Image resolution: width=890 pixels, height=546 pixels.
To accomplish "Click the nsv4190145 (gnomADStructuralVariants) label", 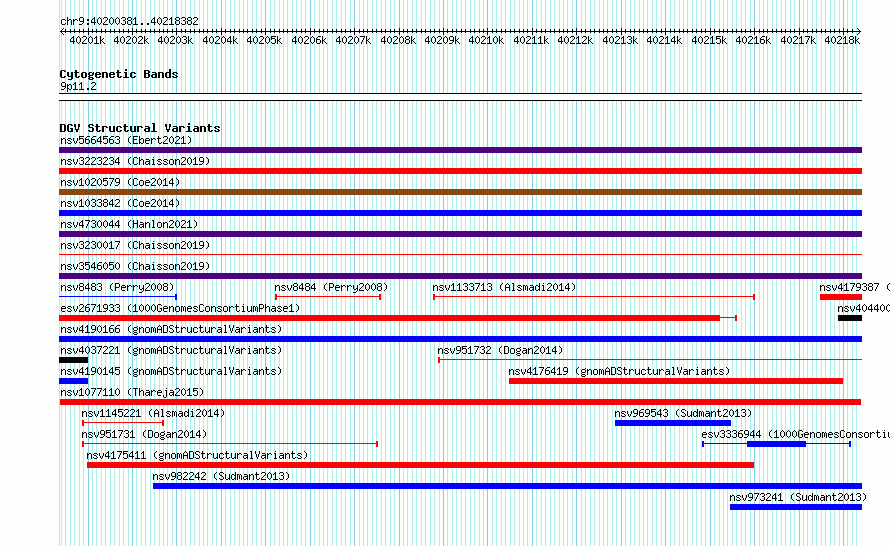I will point(171,371).
